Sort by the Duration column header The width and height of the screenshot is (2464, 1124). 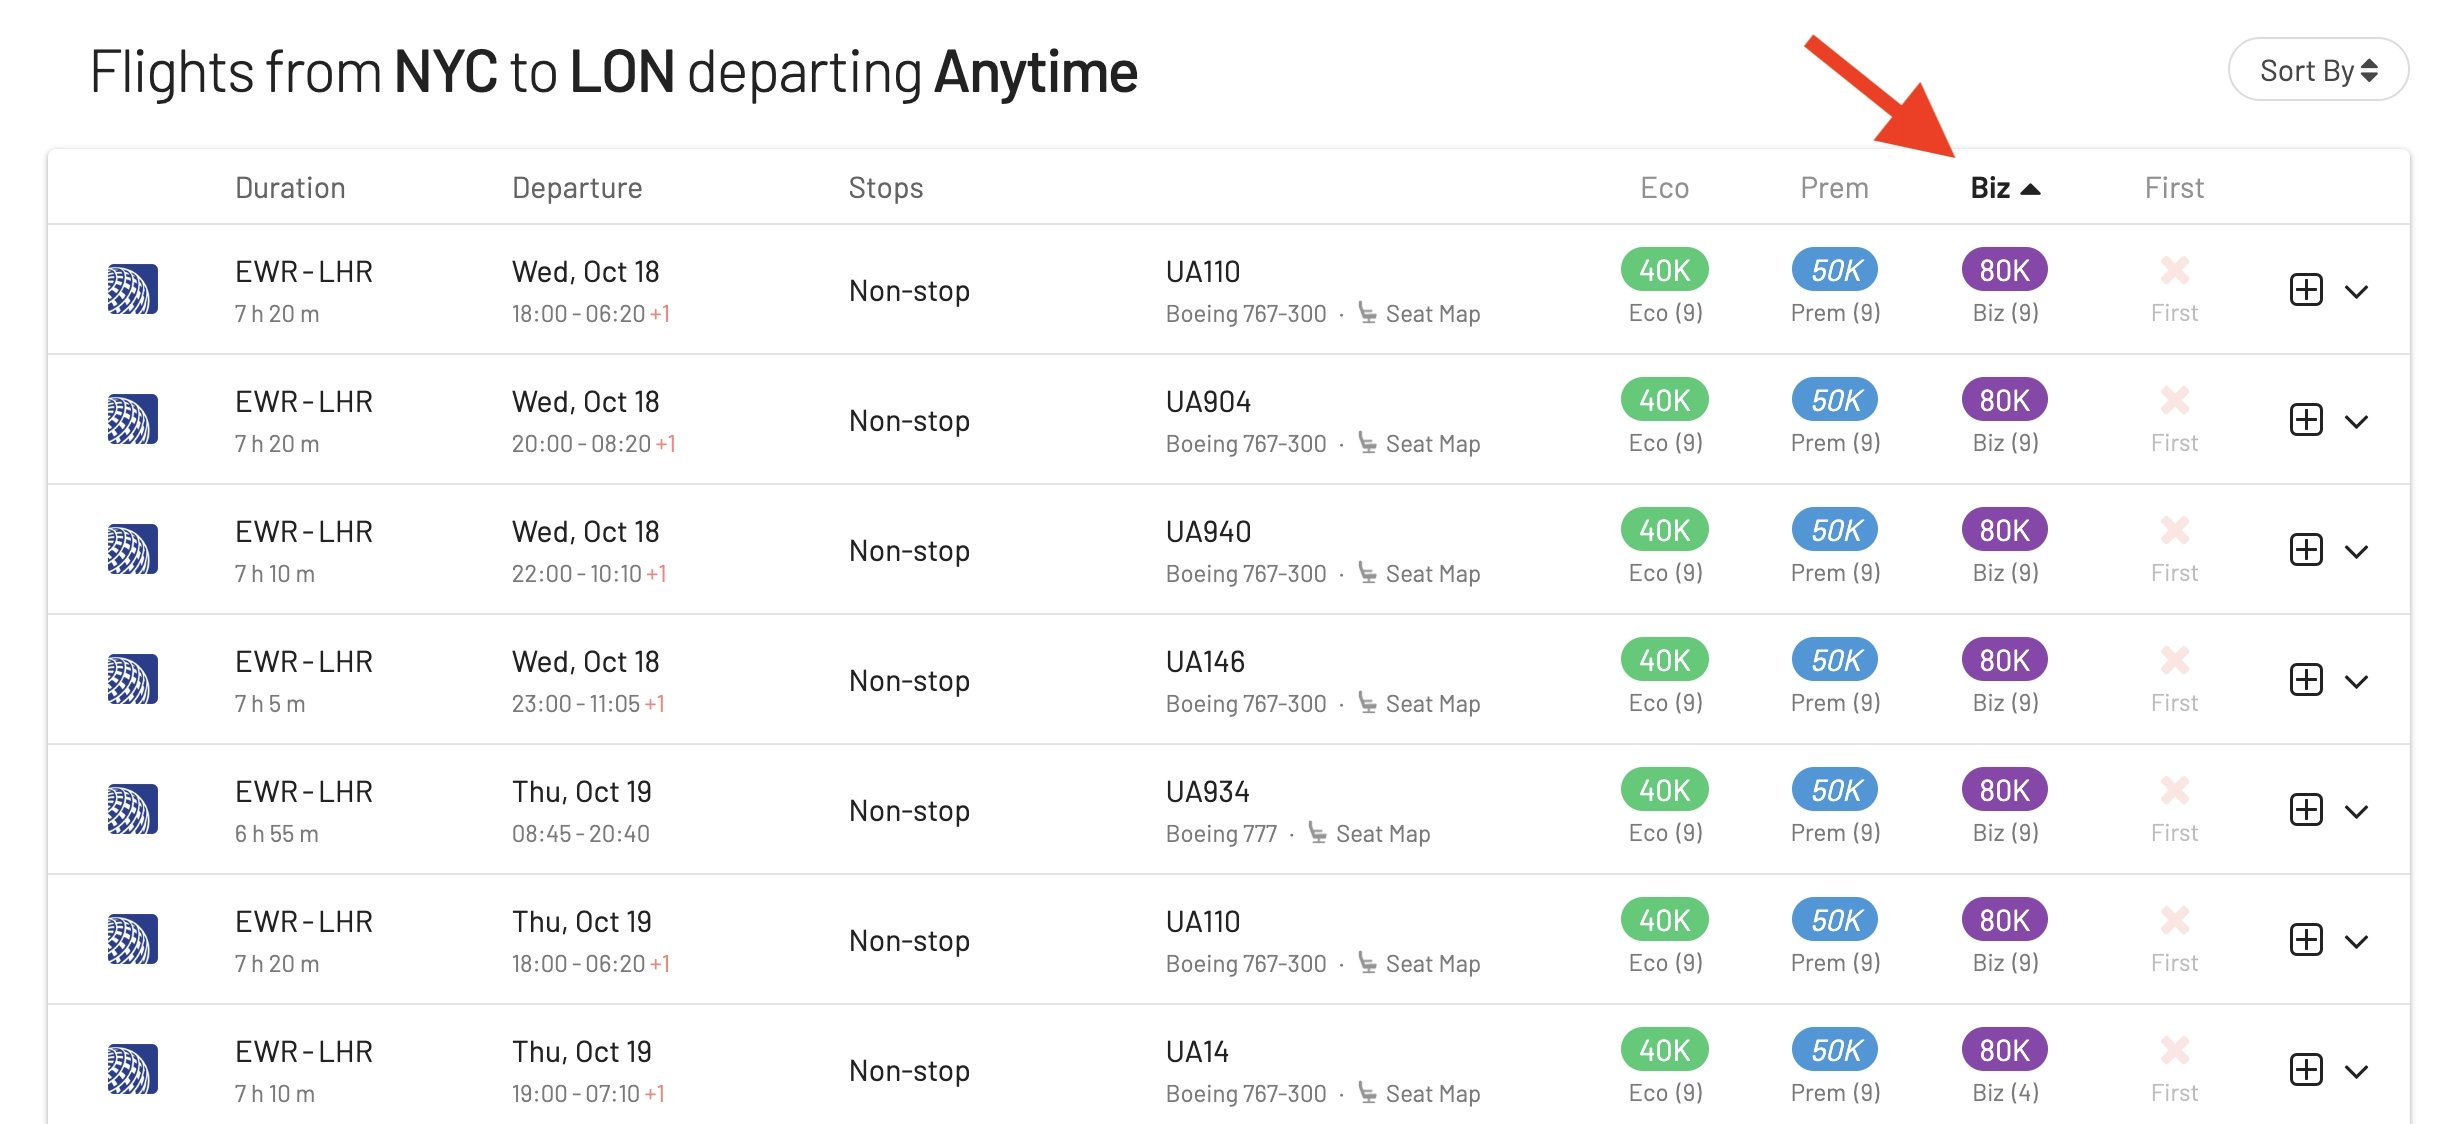pos(290,188)
